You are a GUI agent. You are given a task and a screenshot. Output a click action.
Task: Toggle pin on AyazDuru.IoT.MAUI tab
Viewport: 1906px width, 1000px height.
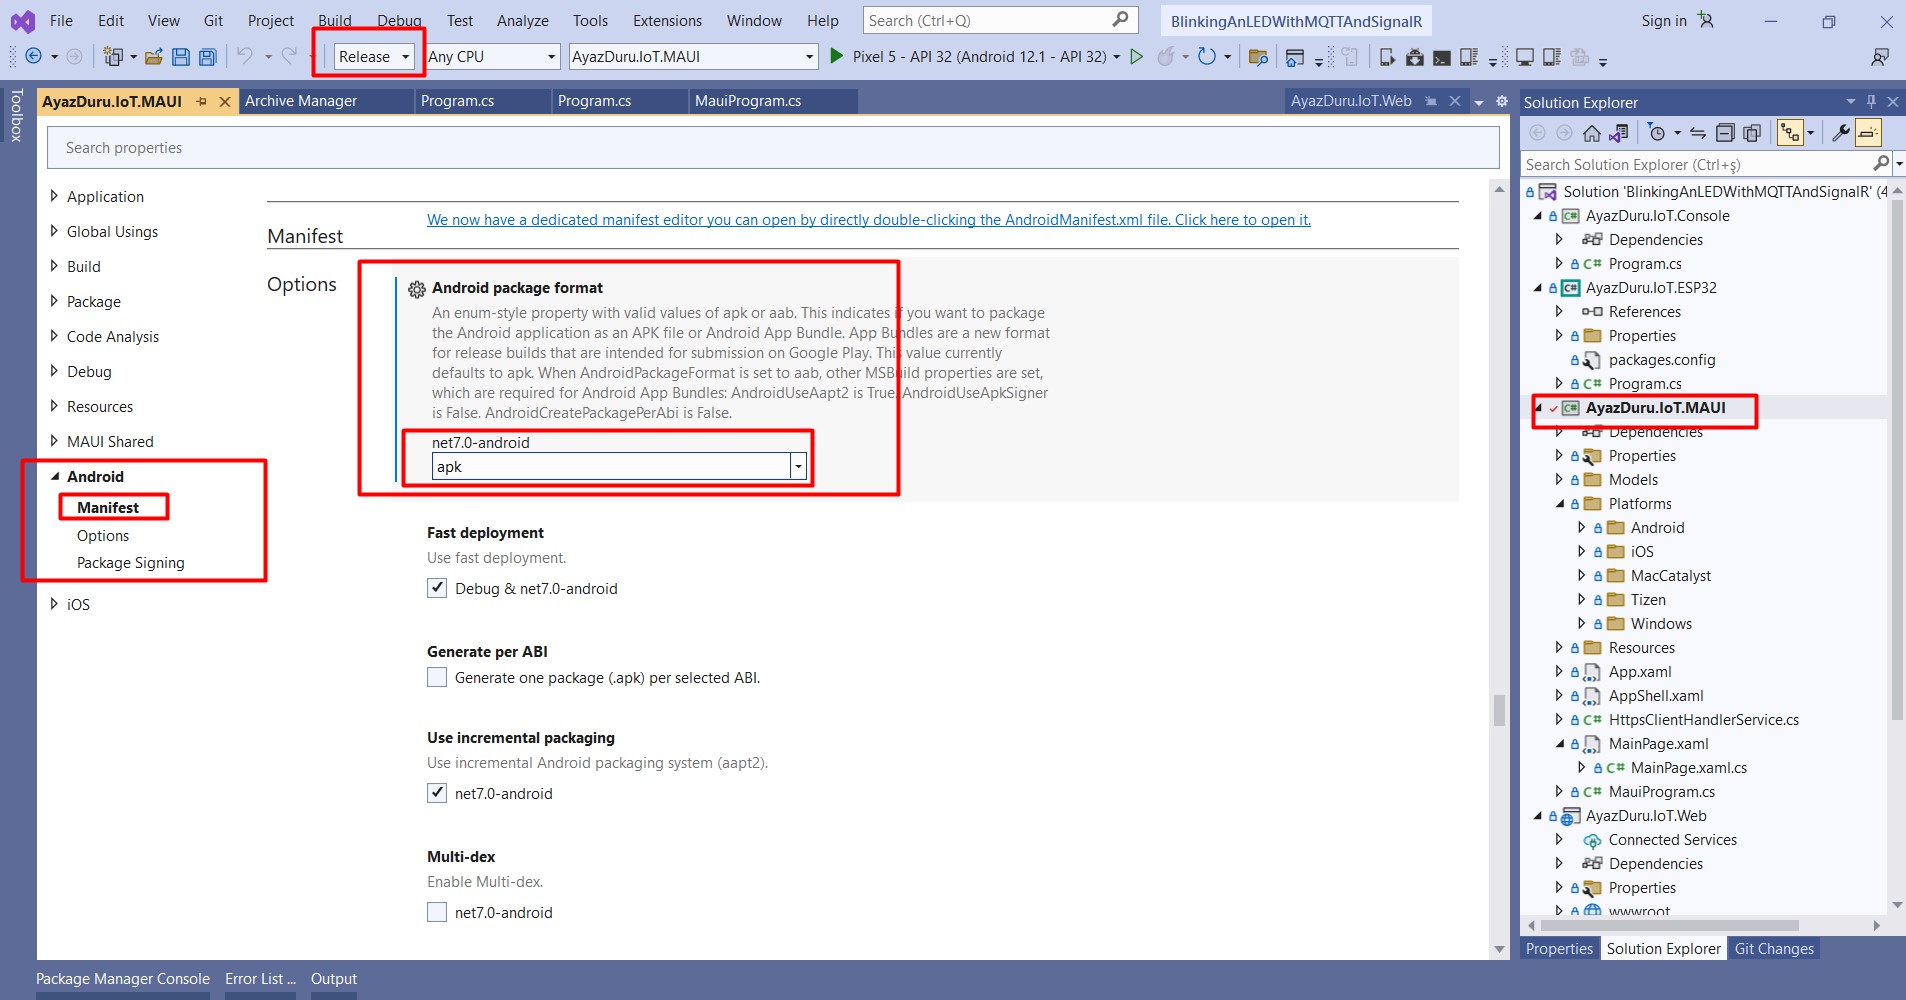201,101
